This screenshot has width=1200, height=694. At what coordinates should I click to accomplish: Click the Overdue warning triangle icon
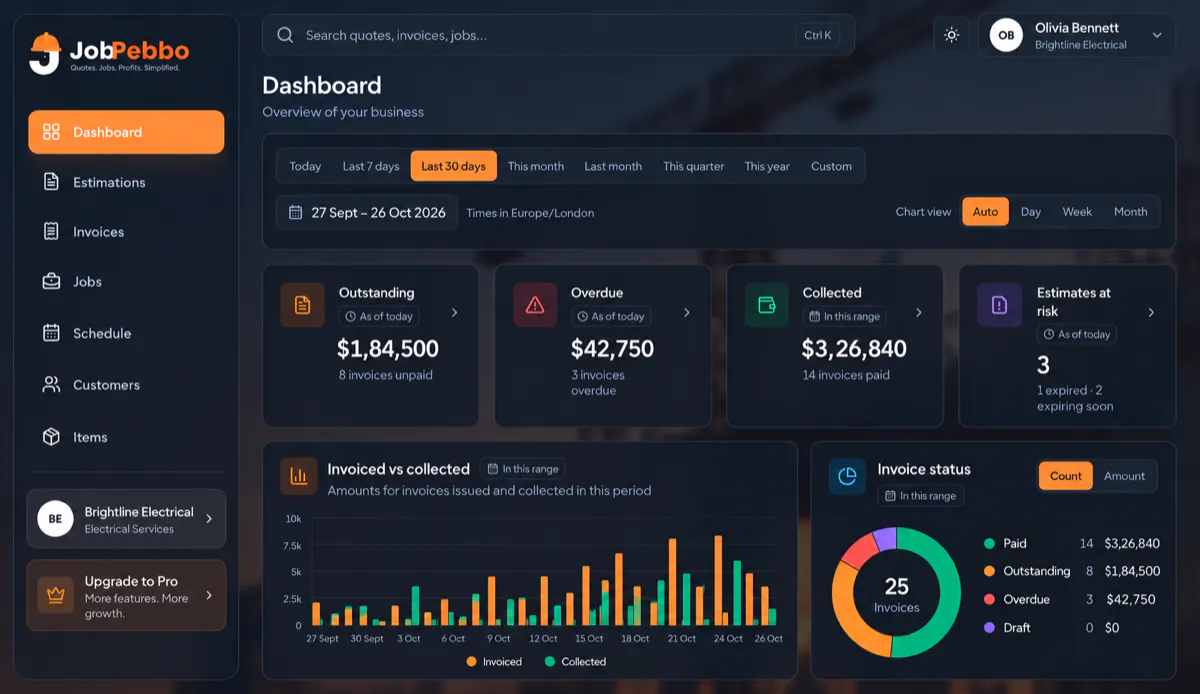[x=535, y=305]
